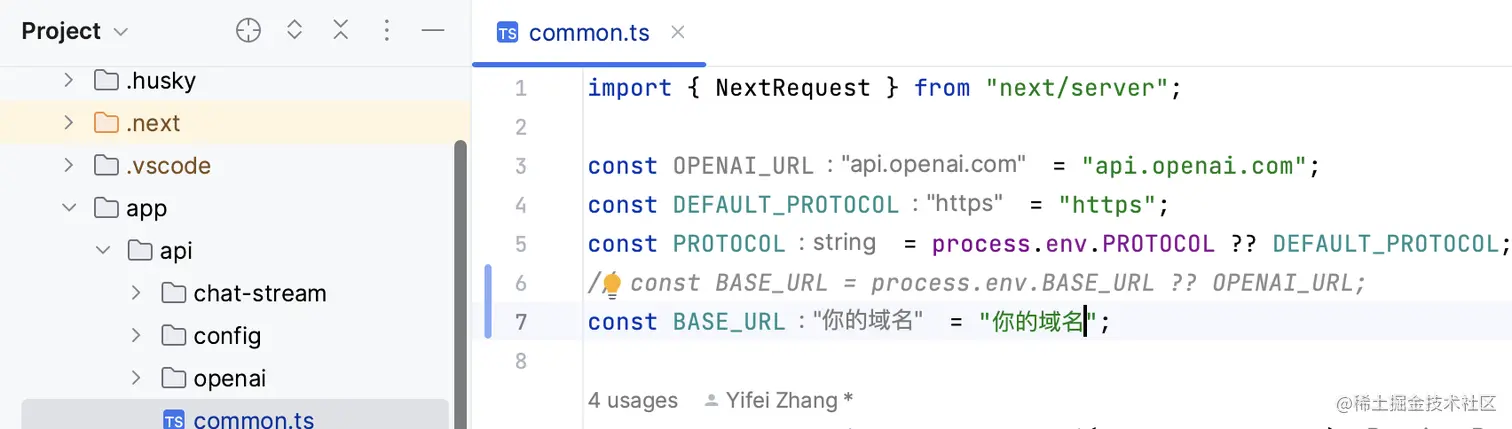Click the Collapse All icon in Project panel
The image size is (1512, 429).
tap(341, 31)
